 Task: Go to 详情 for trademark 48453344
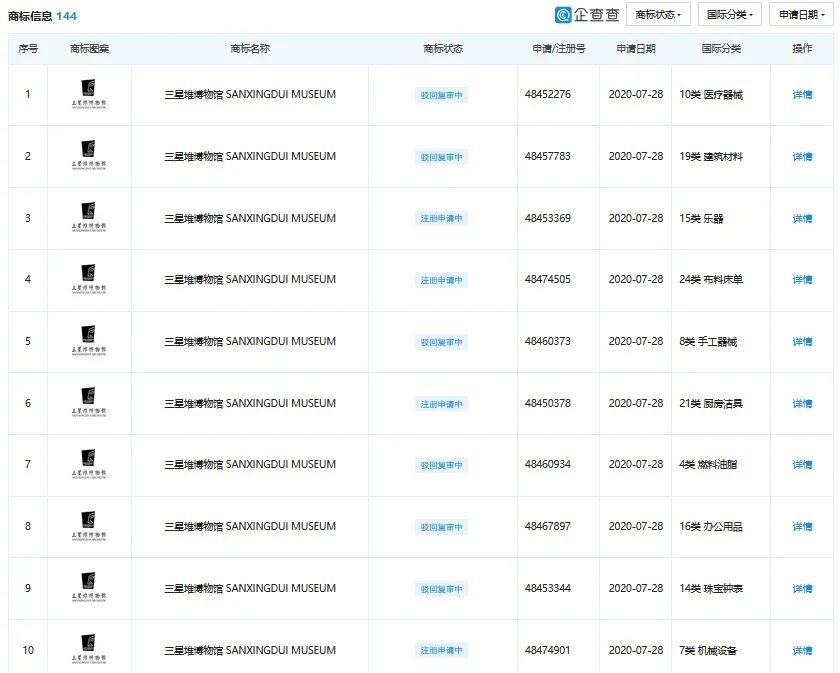pos(802,588)
